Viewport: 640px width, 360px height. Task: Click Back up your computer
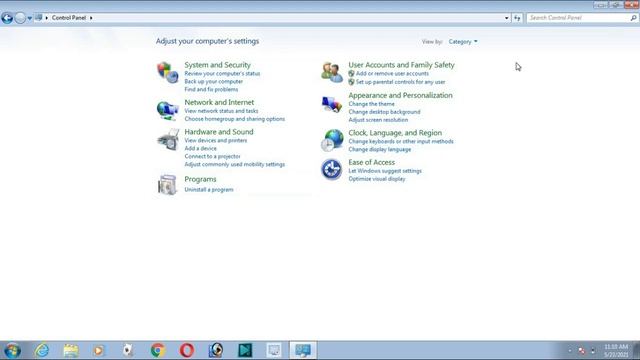[x=213, y=81]
